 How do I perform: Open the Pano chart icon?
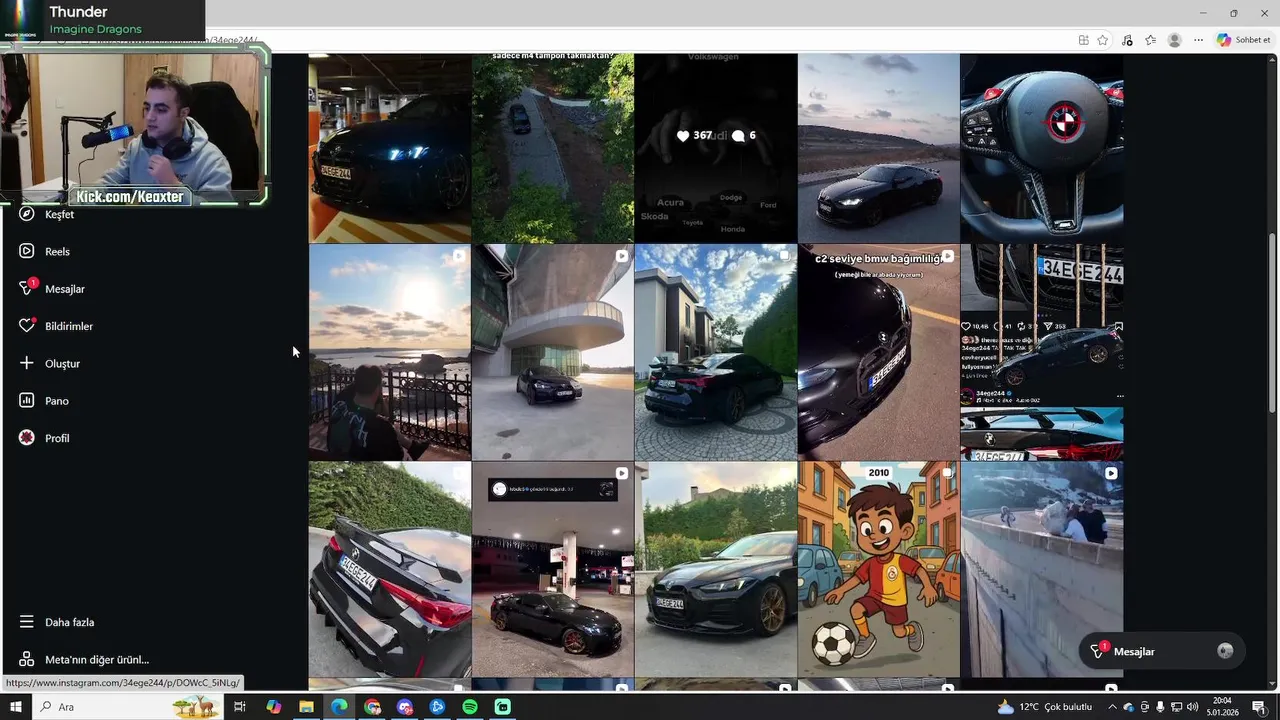[27, 400]
